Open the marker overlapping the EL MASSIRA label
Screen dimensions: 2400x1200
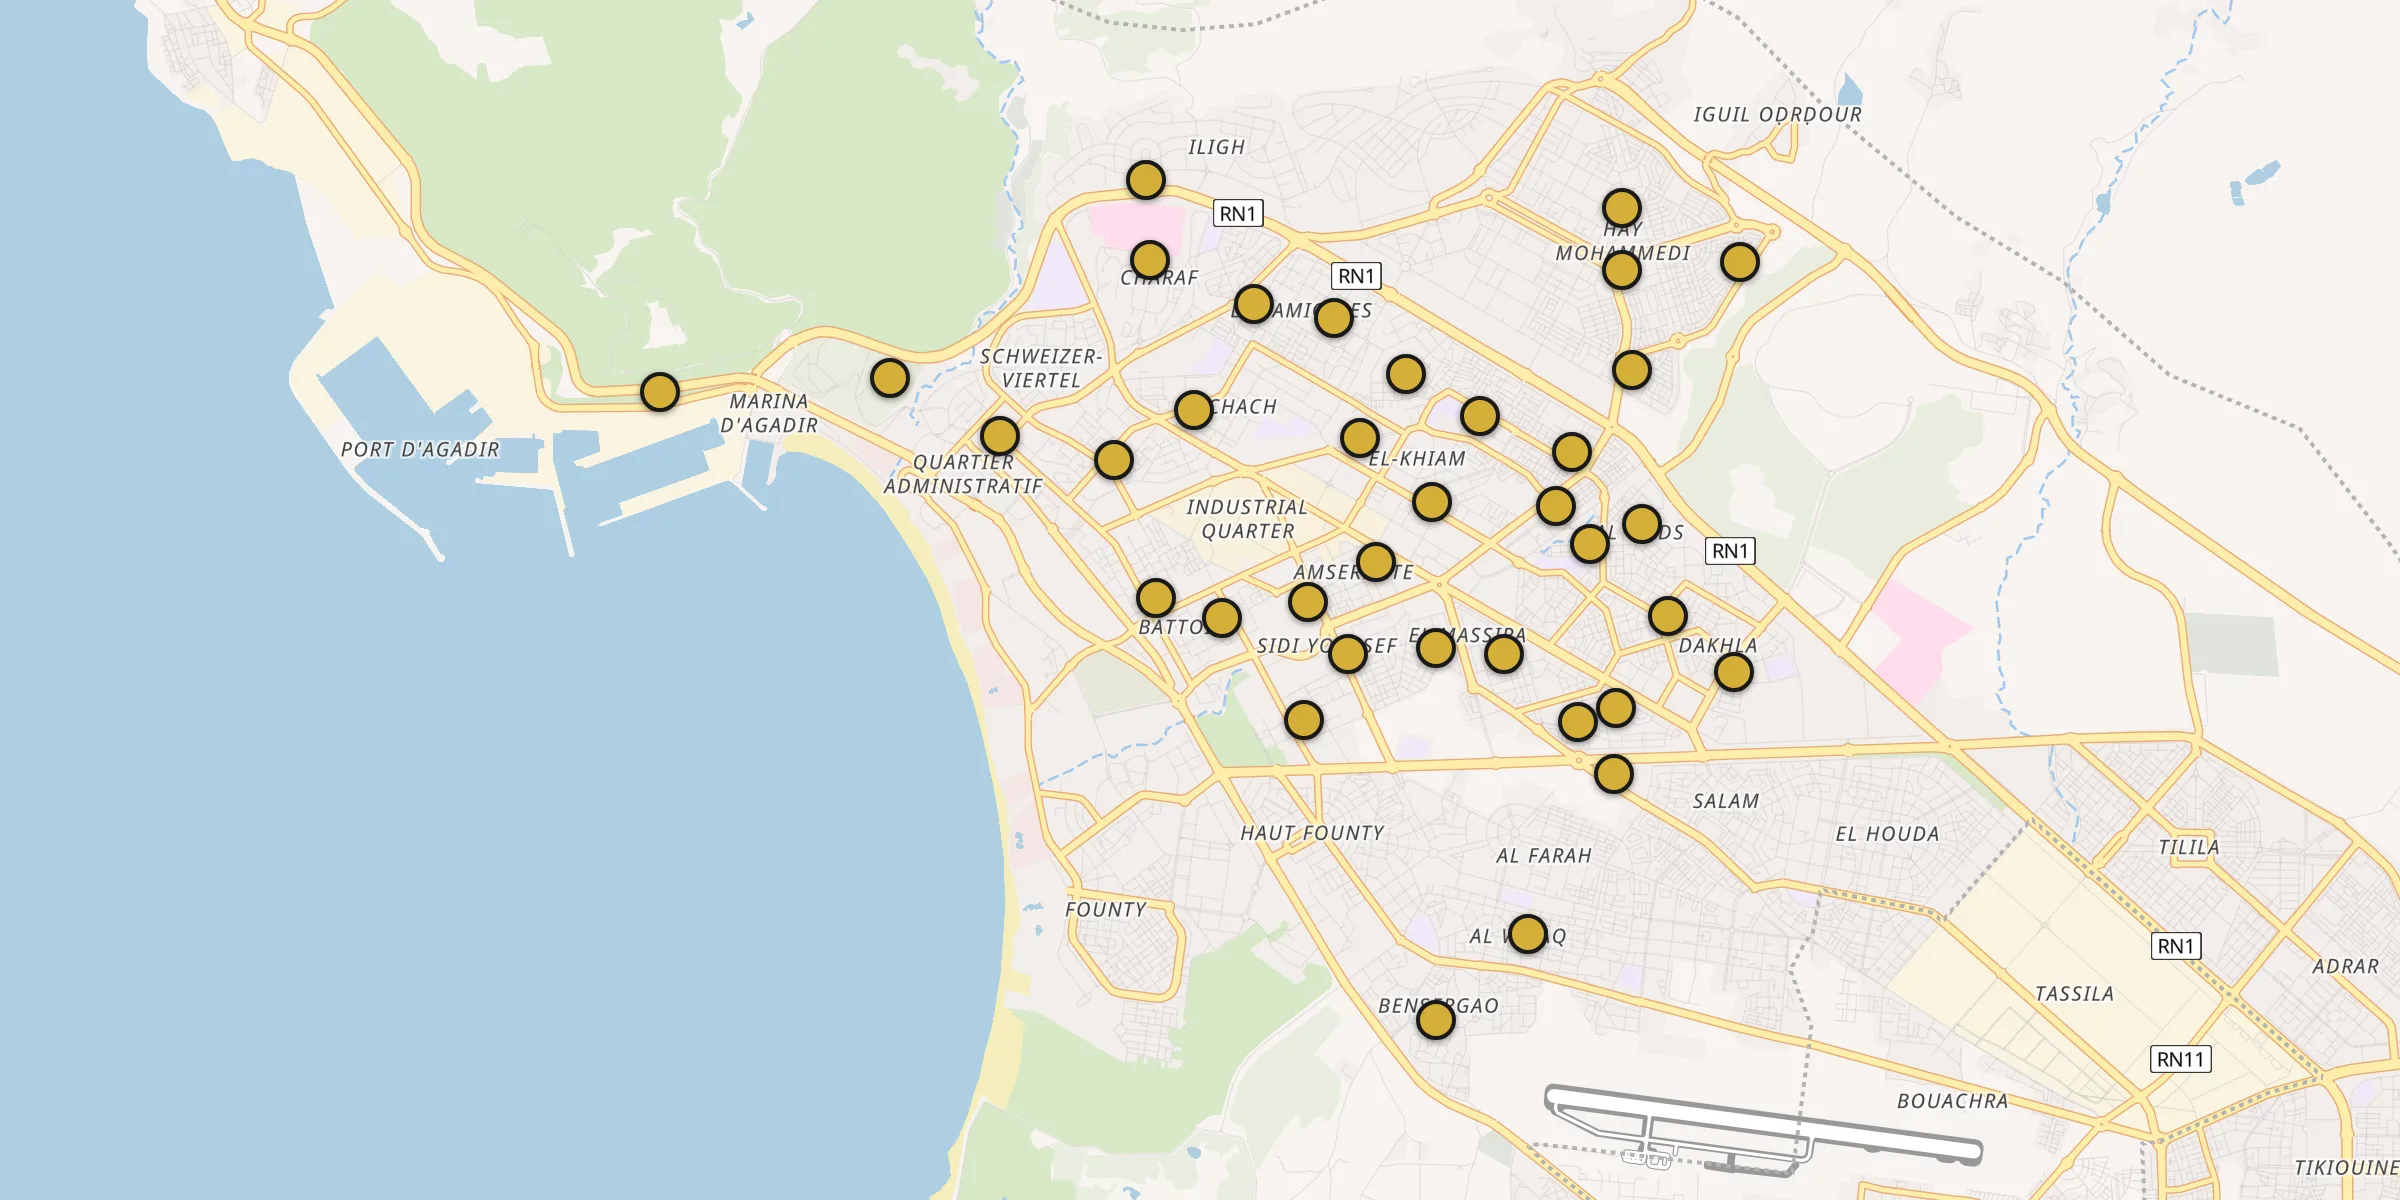pos(1436,648)
